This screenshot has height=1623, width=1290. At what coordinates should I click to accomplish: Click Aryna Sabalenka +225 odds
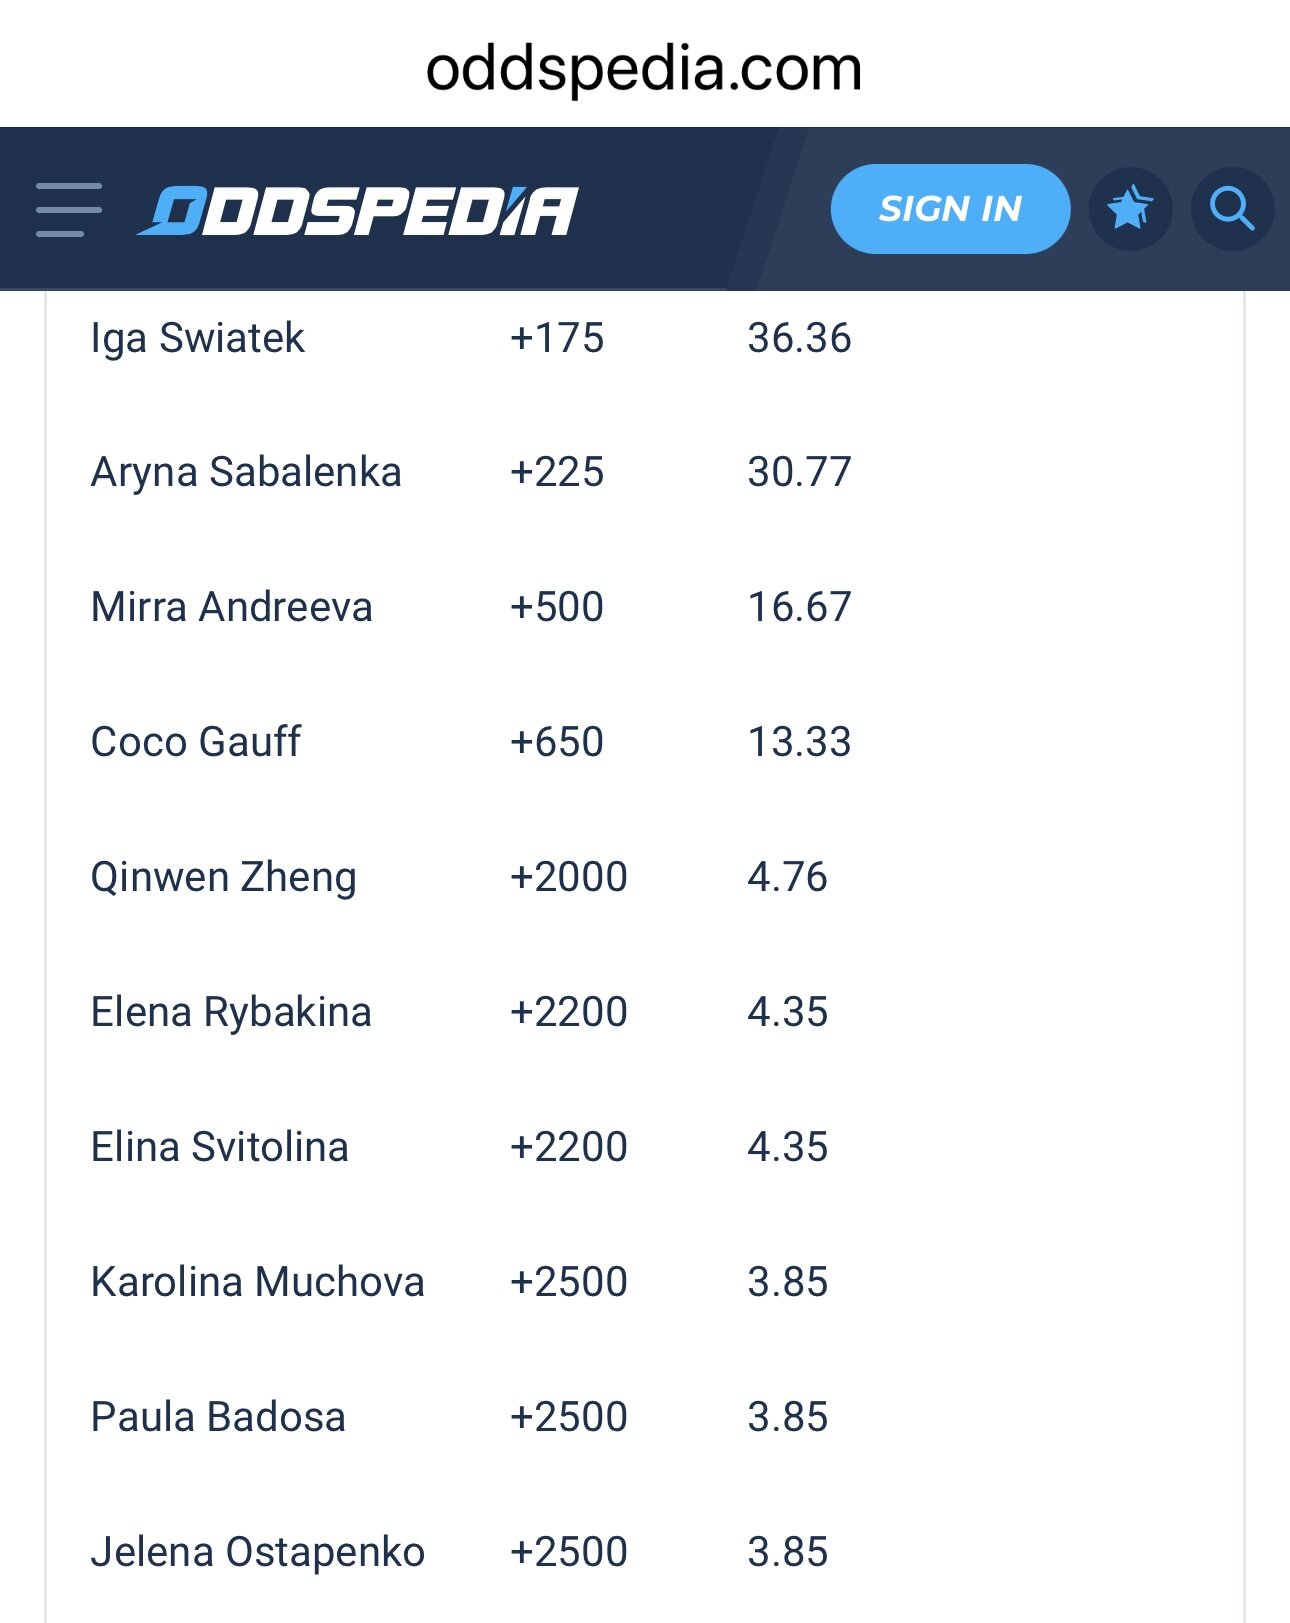[557, 472]
